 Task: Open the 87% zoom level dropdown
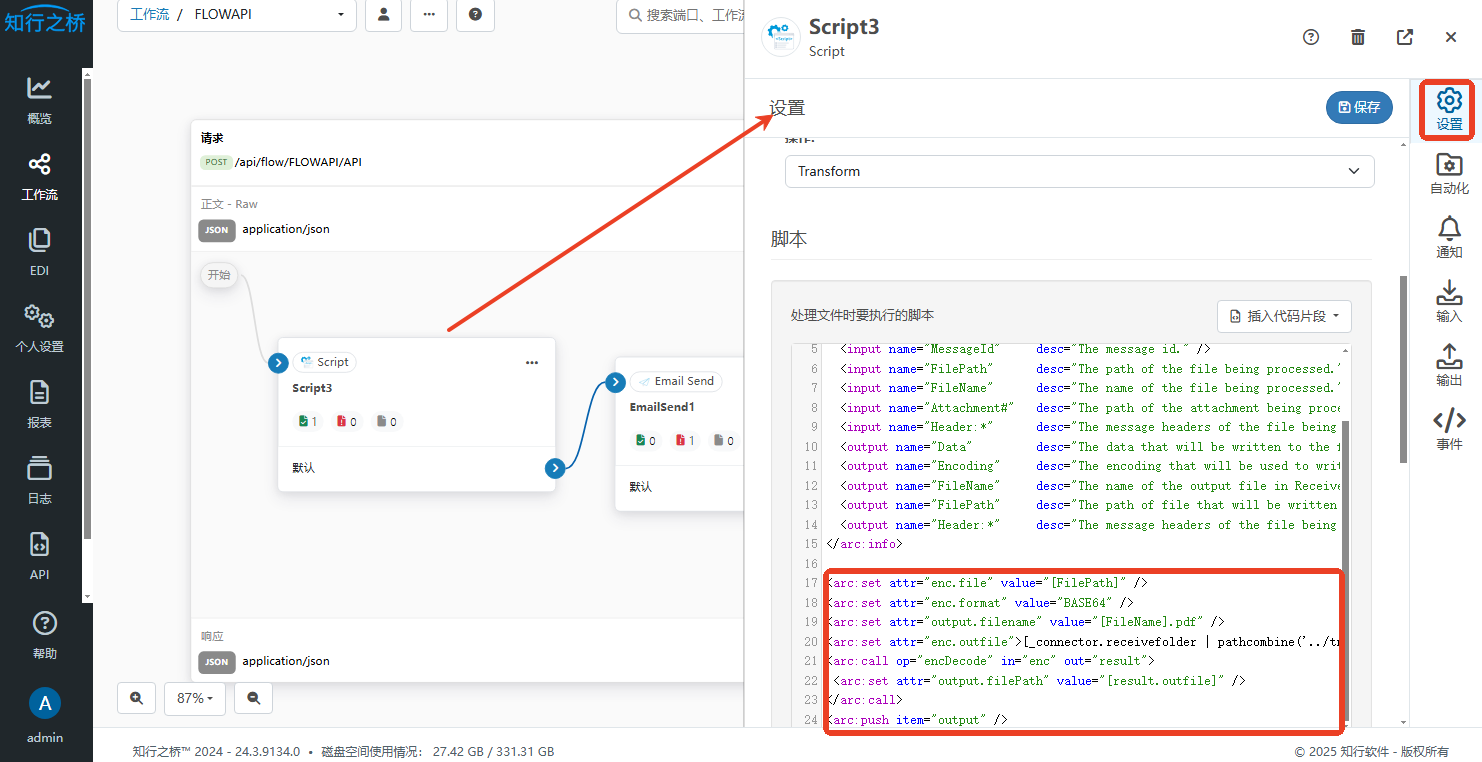194,698
